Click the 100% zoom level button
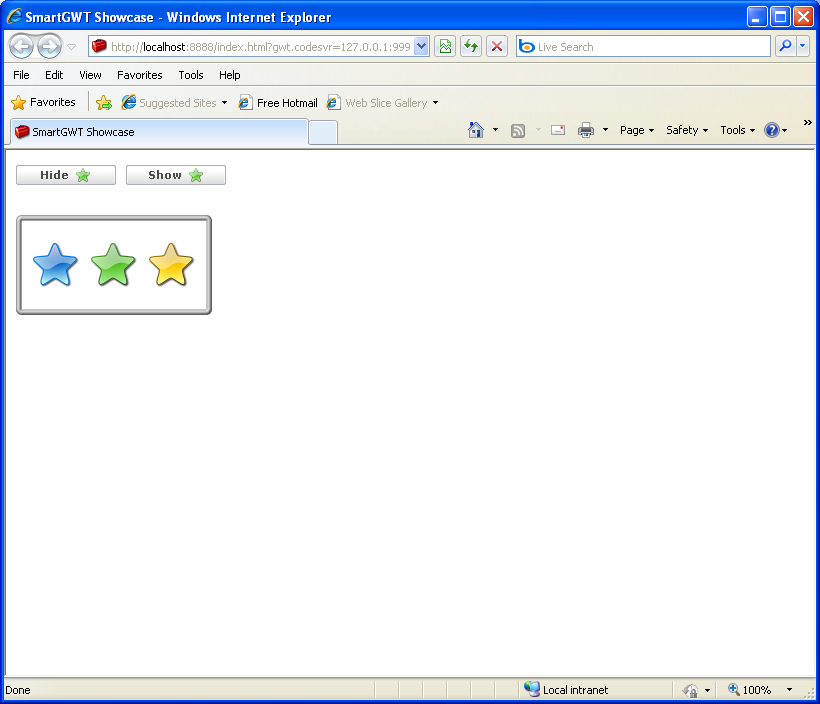This screenshot has width=820, height=704. pyautogui.click(x=750, y=689)
